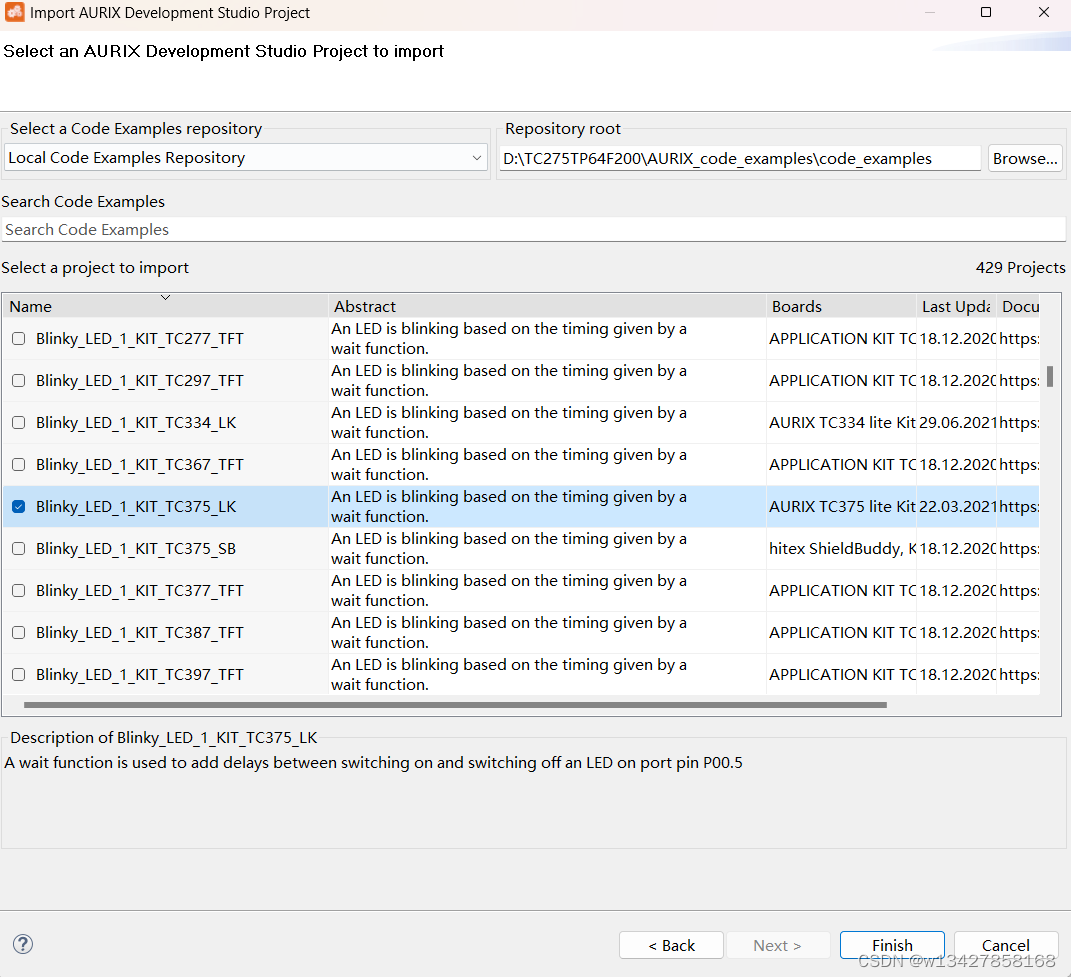Click the AURIX TC375 lite Kit board cell
Screen dimensions: 1071x977
842,507
